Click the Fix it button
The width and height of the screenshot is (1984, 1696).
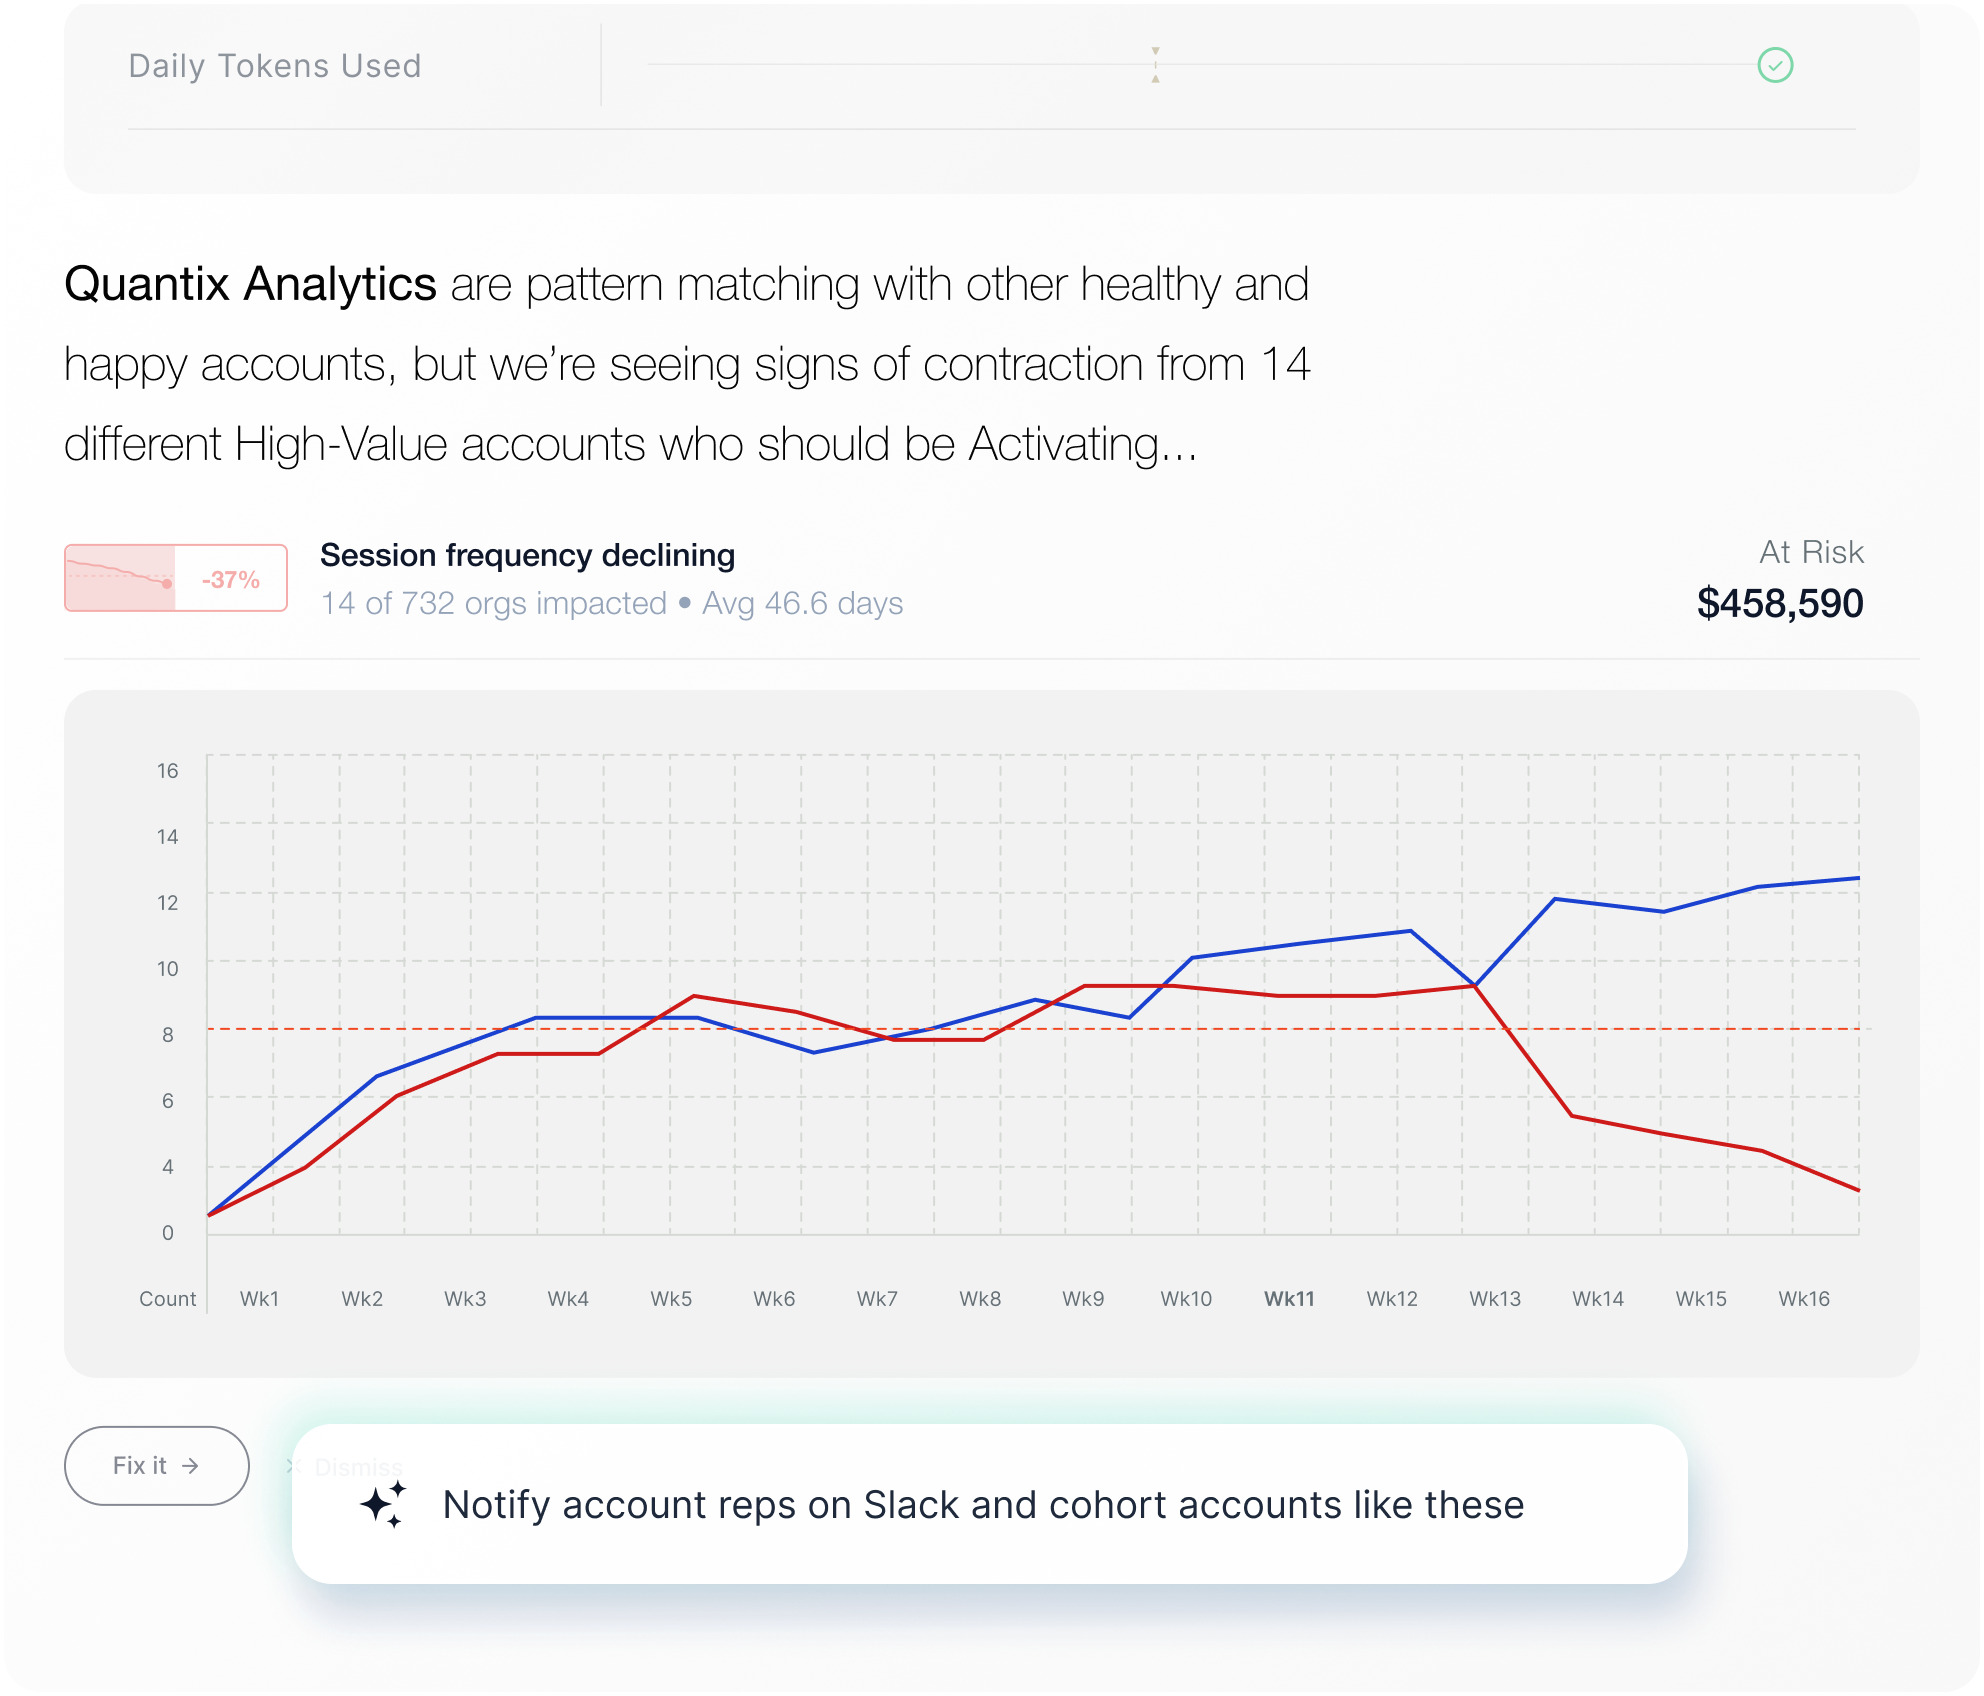[157, 1465]
